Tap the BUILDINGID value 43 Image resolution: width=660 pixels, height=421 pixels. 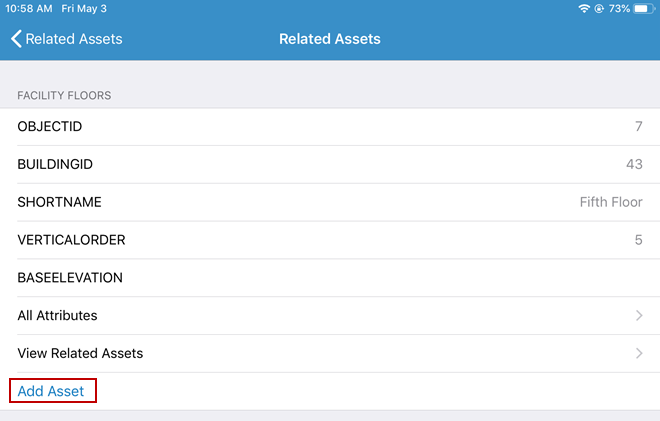click(634, 164)
